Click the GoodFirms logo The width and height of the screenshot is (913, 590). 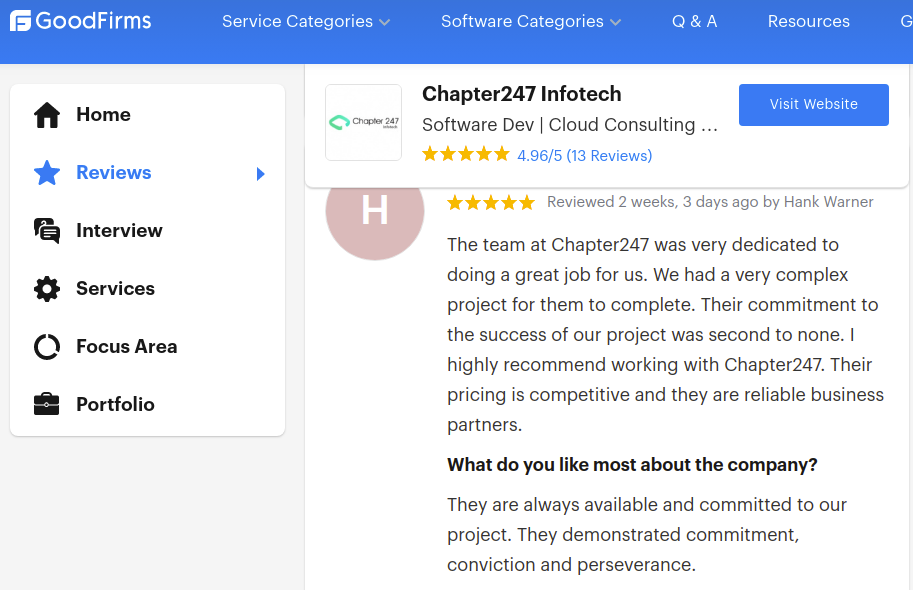80,20
